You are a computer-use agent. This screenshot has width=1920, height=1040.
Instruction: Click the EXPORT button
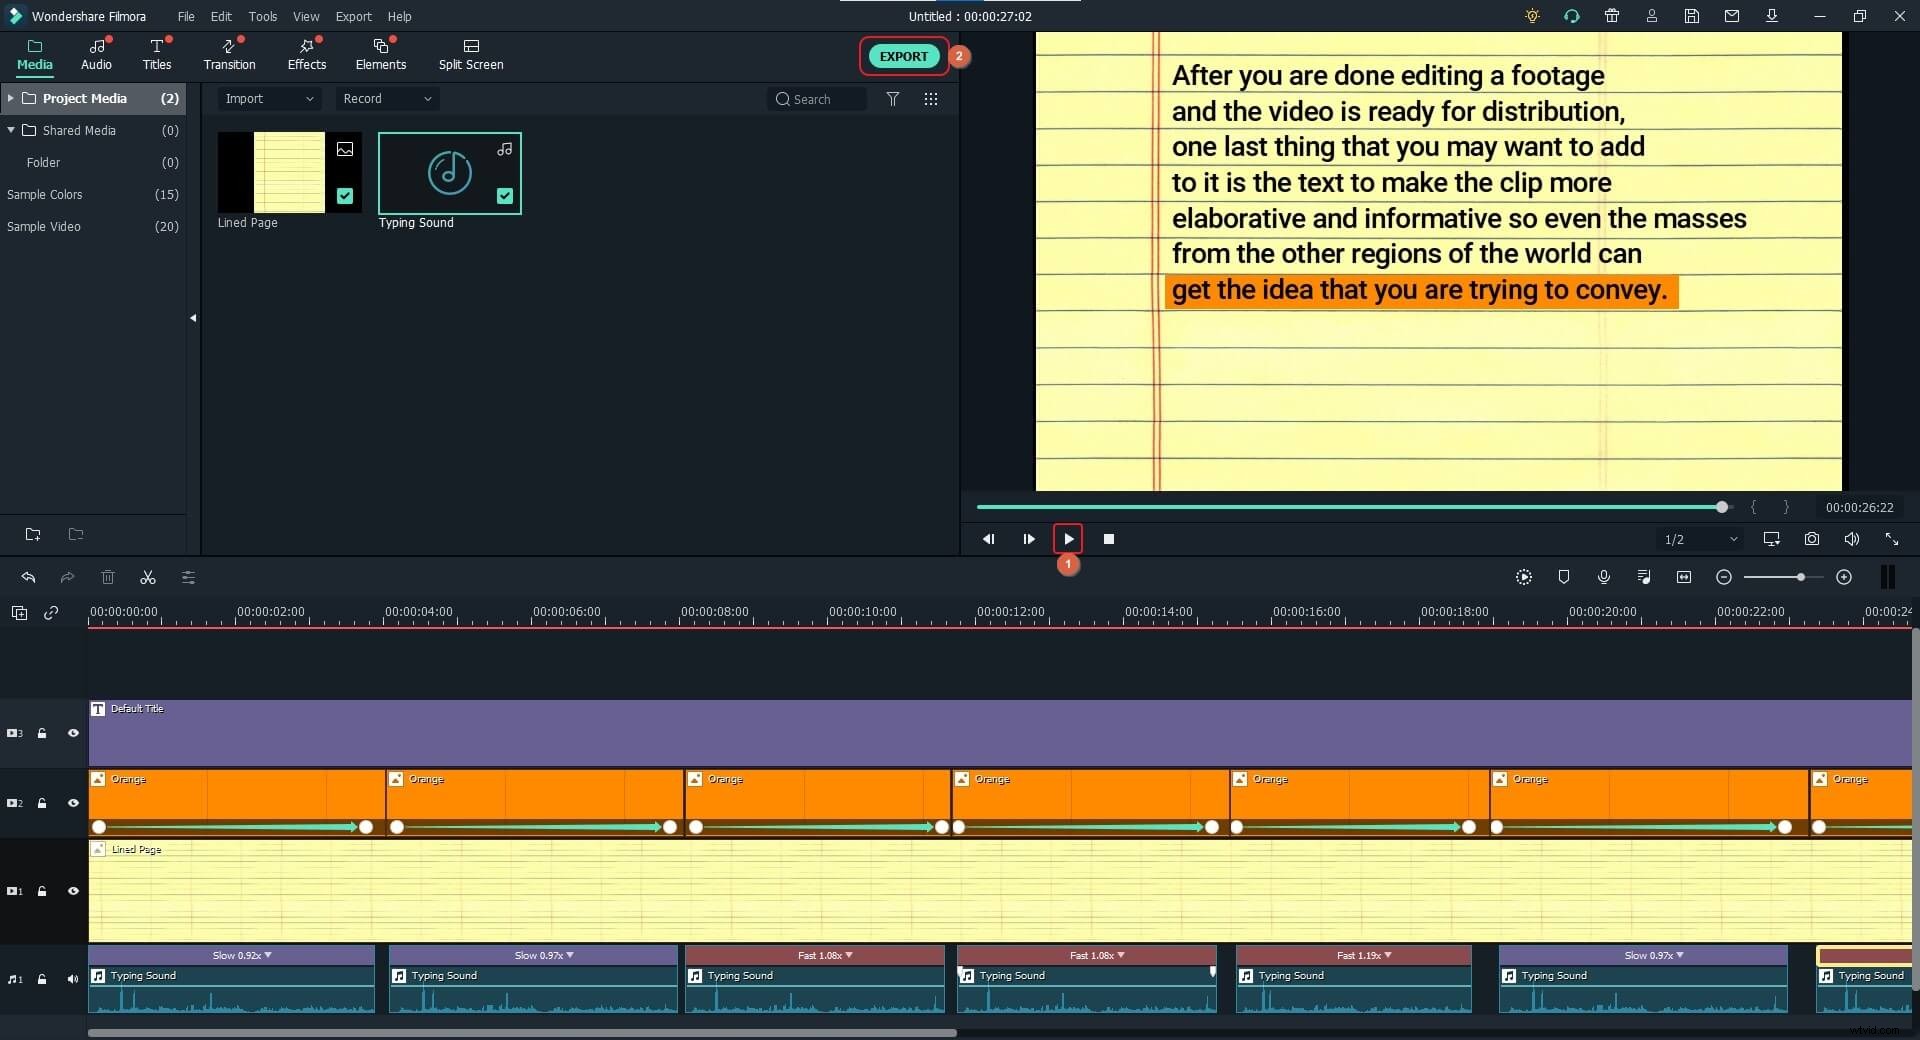pyautogui.click(x=902, y=56)
